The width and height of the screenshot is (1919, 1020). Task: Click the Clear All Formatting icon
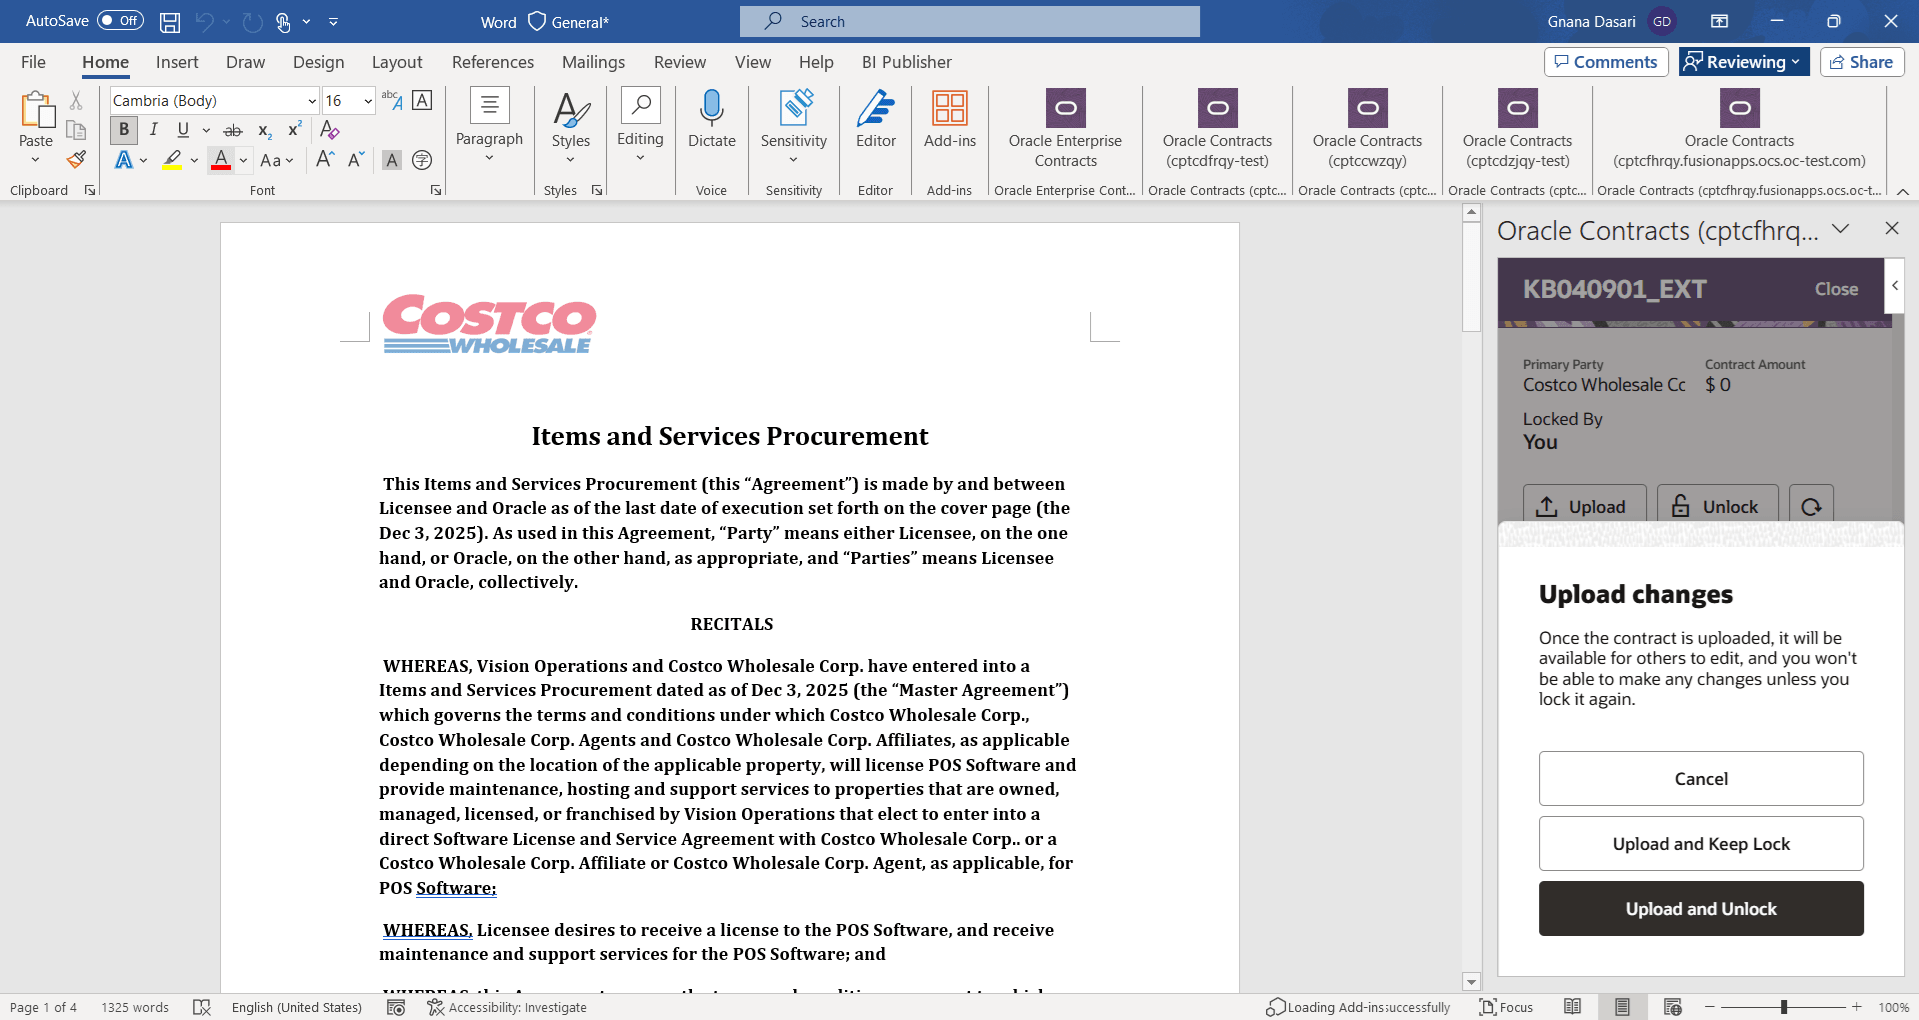[330, 130]
